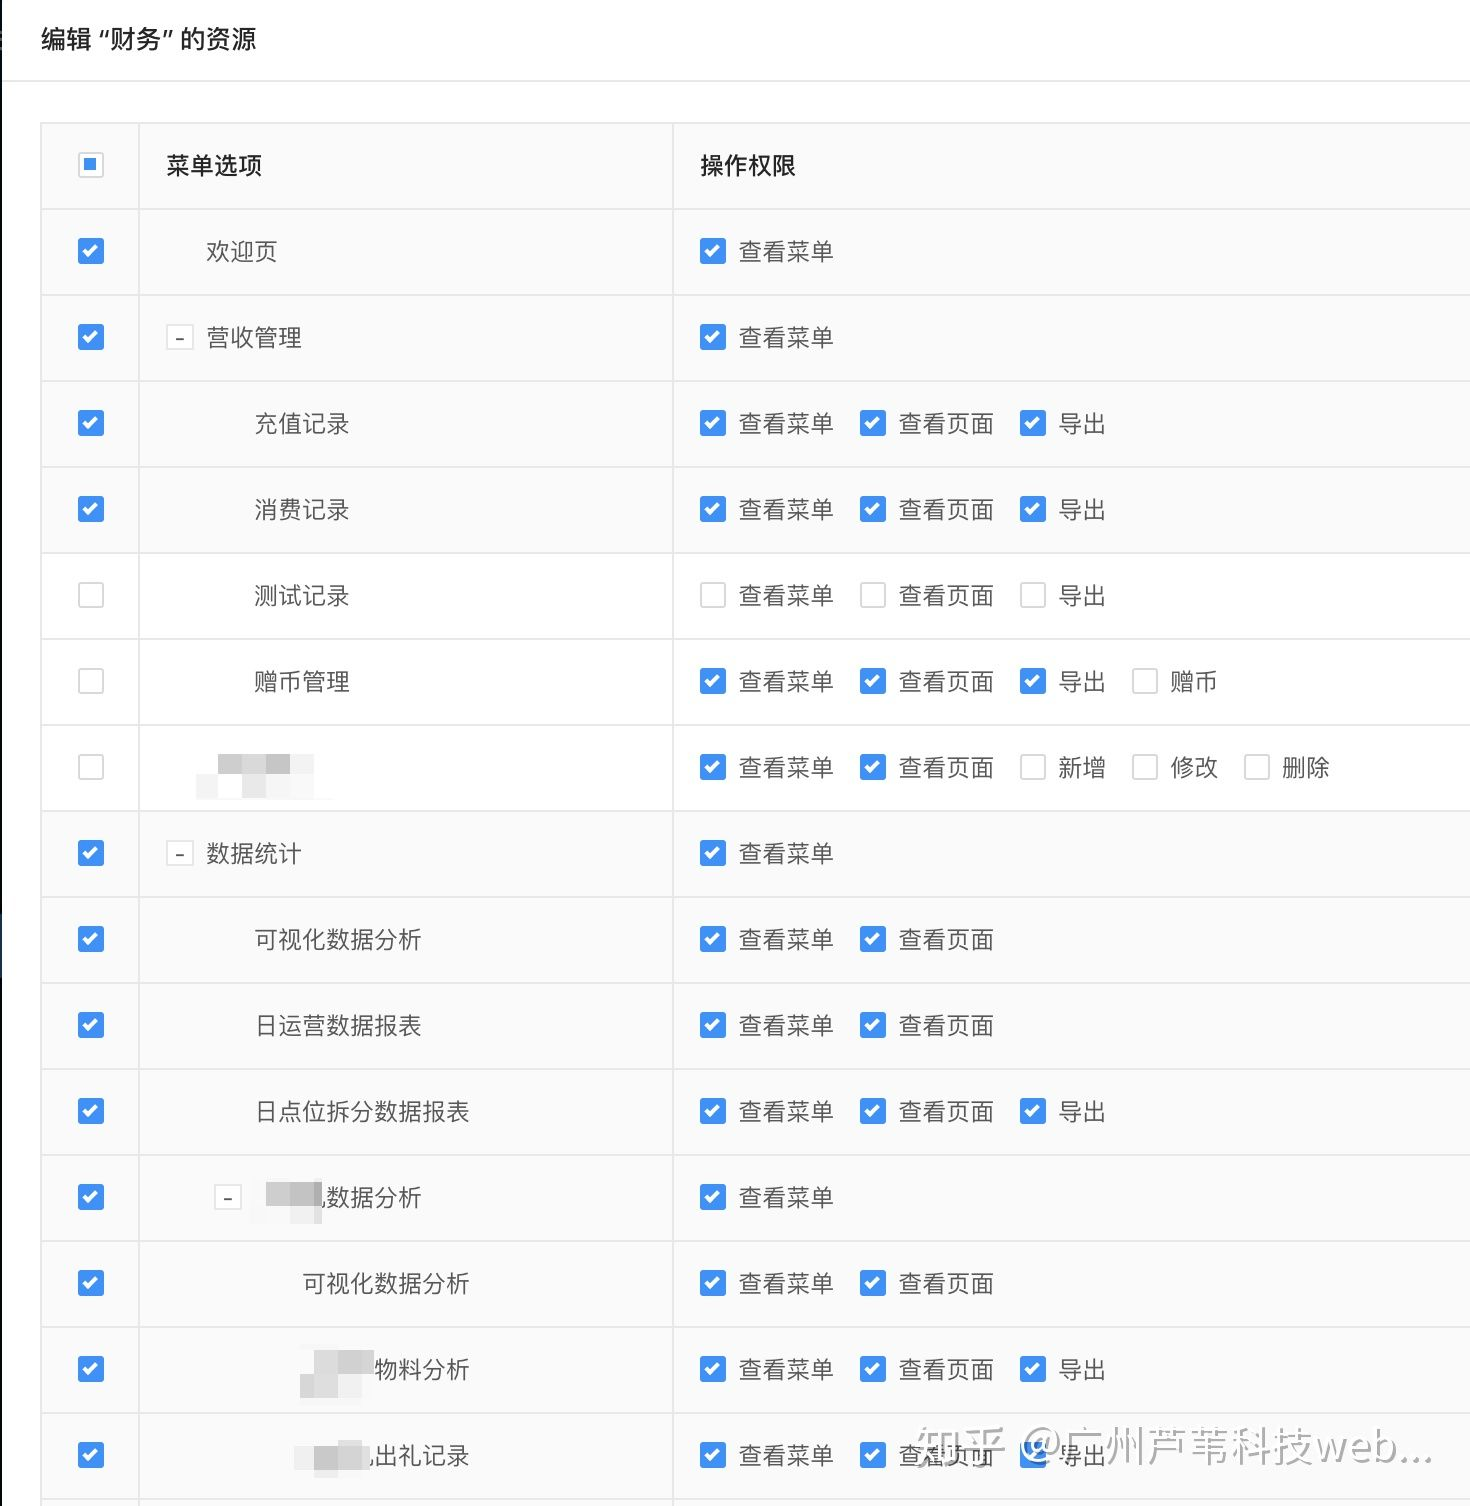
Task: Click the 营收管理 tree node label
Action: [253, 338]
